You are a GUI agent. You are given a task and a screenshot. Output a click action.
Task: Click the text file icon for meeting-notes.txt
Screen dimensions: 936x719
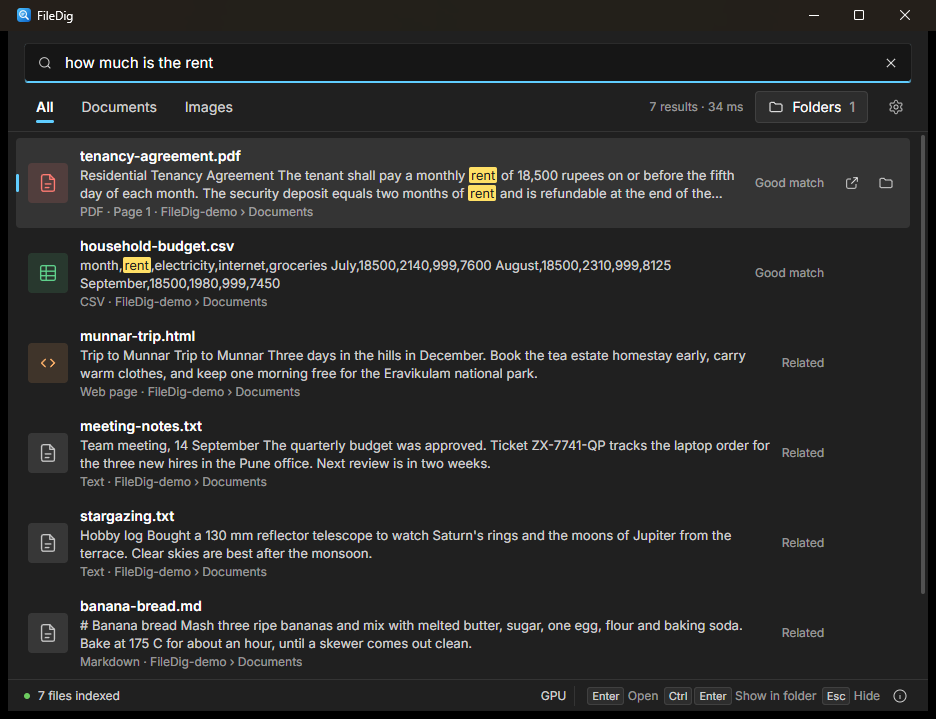tap(48, 453)
